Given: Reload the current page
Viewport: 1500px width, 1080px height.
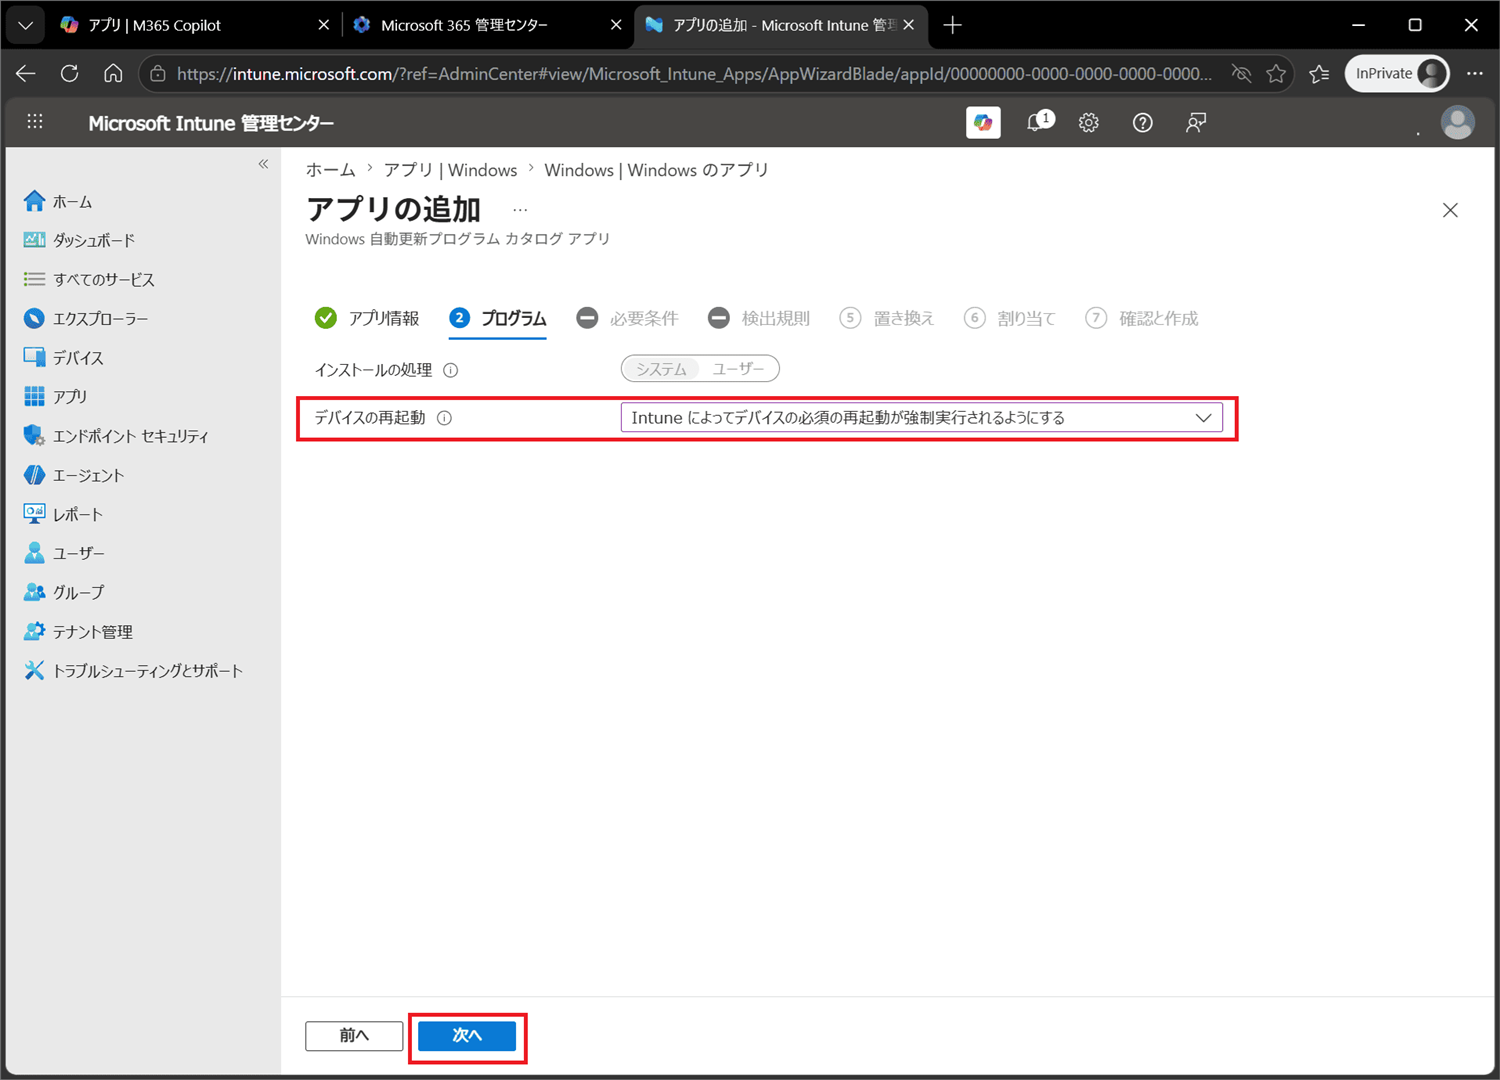Looking at the screenshot, I should pos(69,73).
